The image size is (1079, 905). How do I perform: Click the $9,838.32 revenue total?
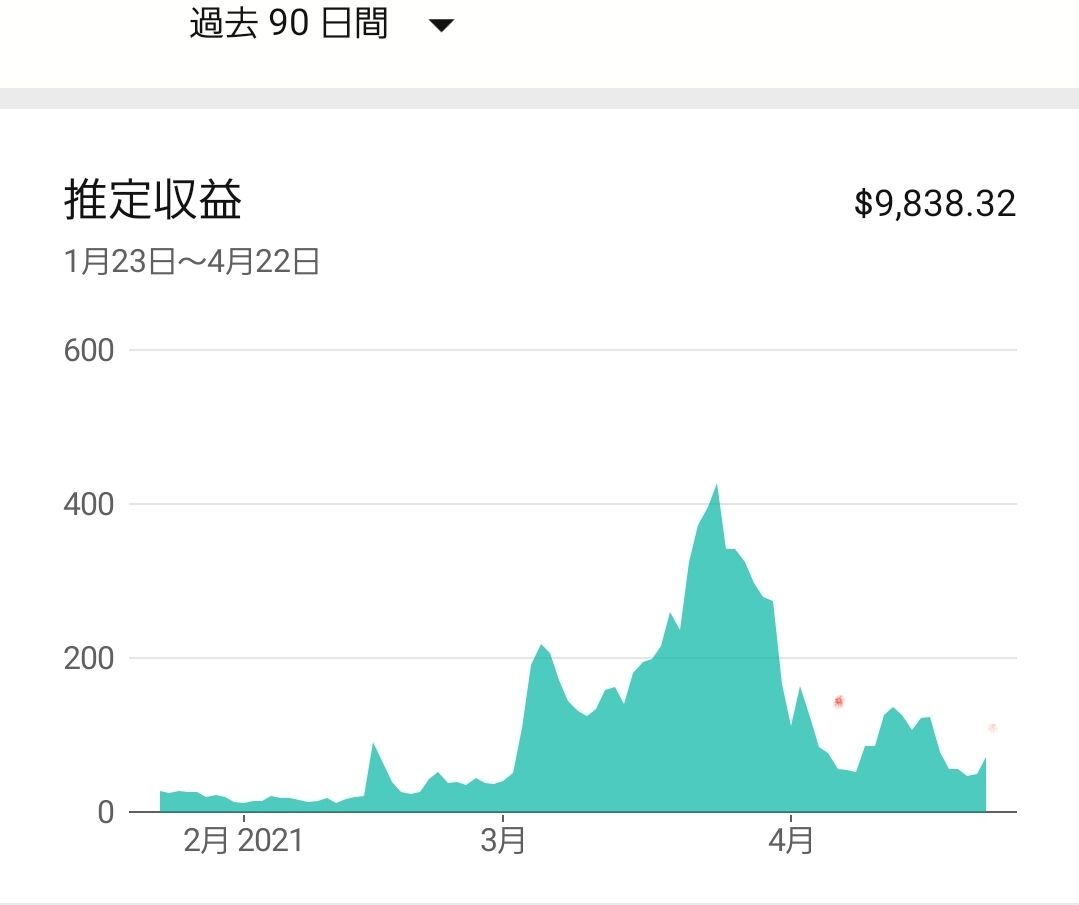[934, 203]
